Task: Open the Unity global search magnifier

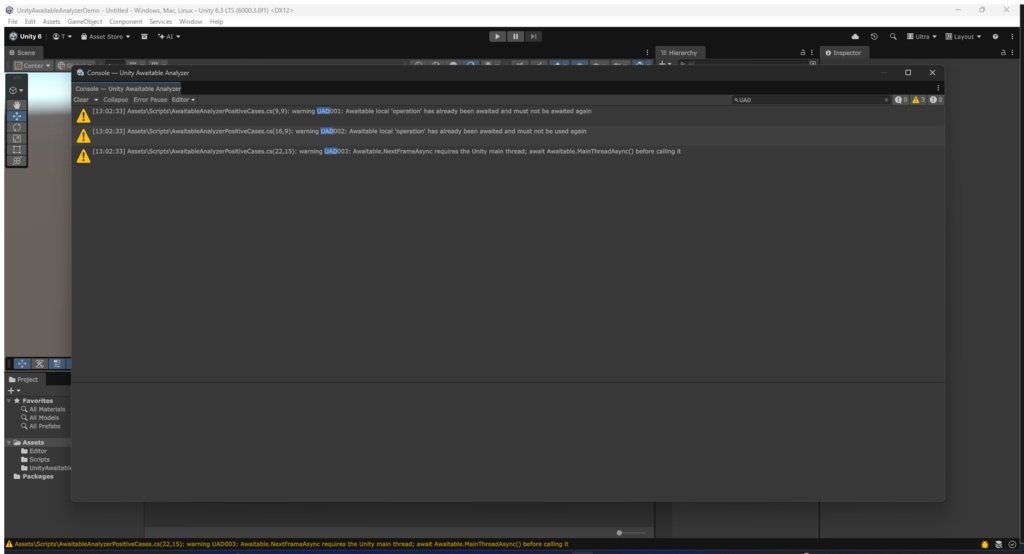Action: tap(893, 37)
